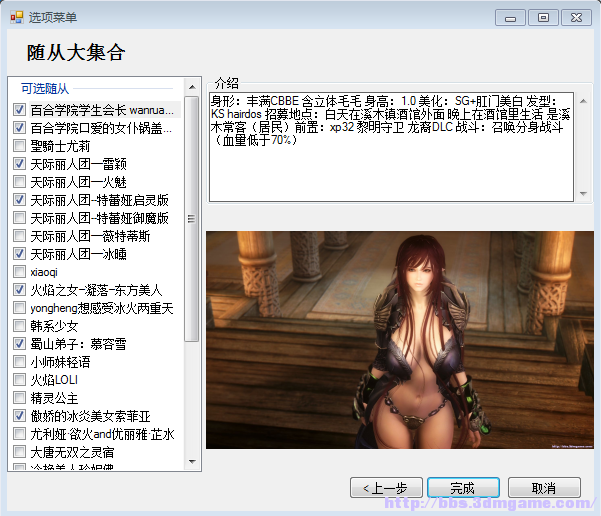The image size is (601, 516).
Task: Click inside the 介绍 description text box
Action: [x=391, y=147]
